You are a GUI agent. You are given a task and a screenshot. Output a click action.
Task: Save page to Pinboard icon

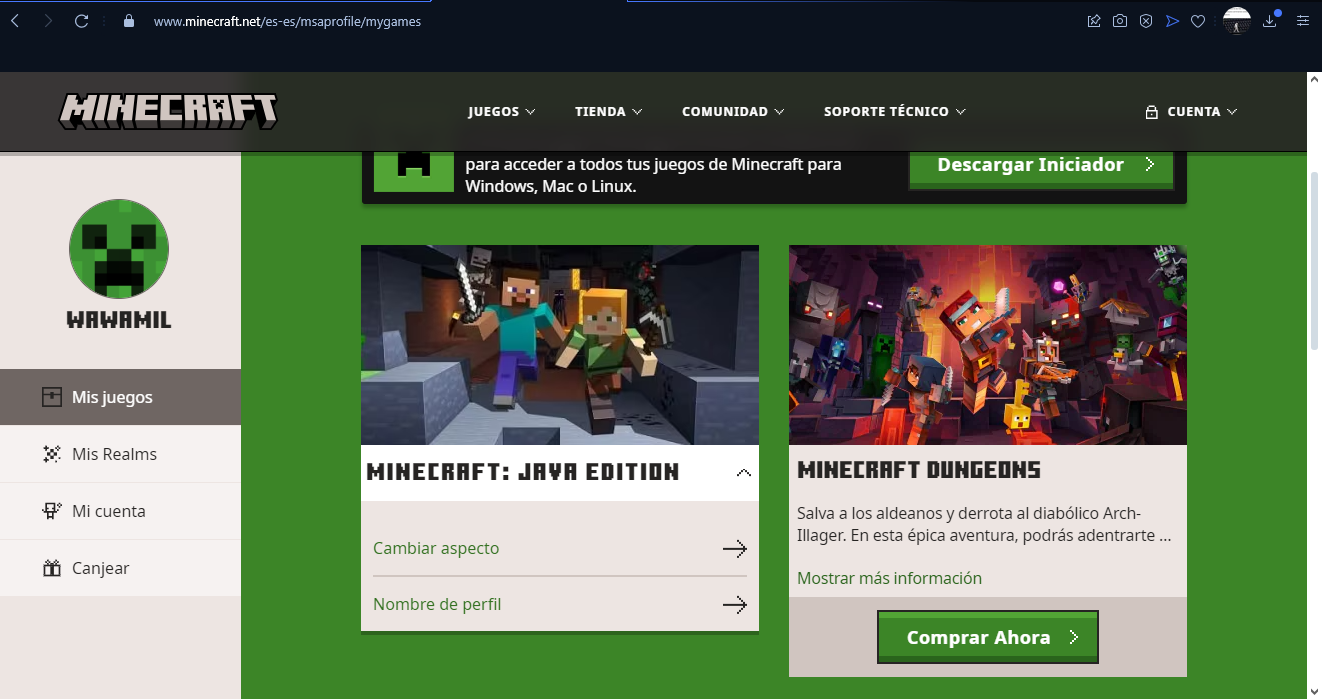click(x=1094, y=21)
